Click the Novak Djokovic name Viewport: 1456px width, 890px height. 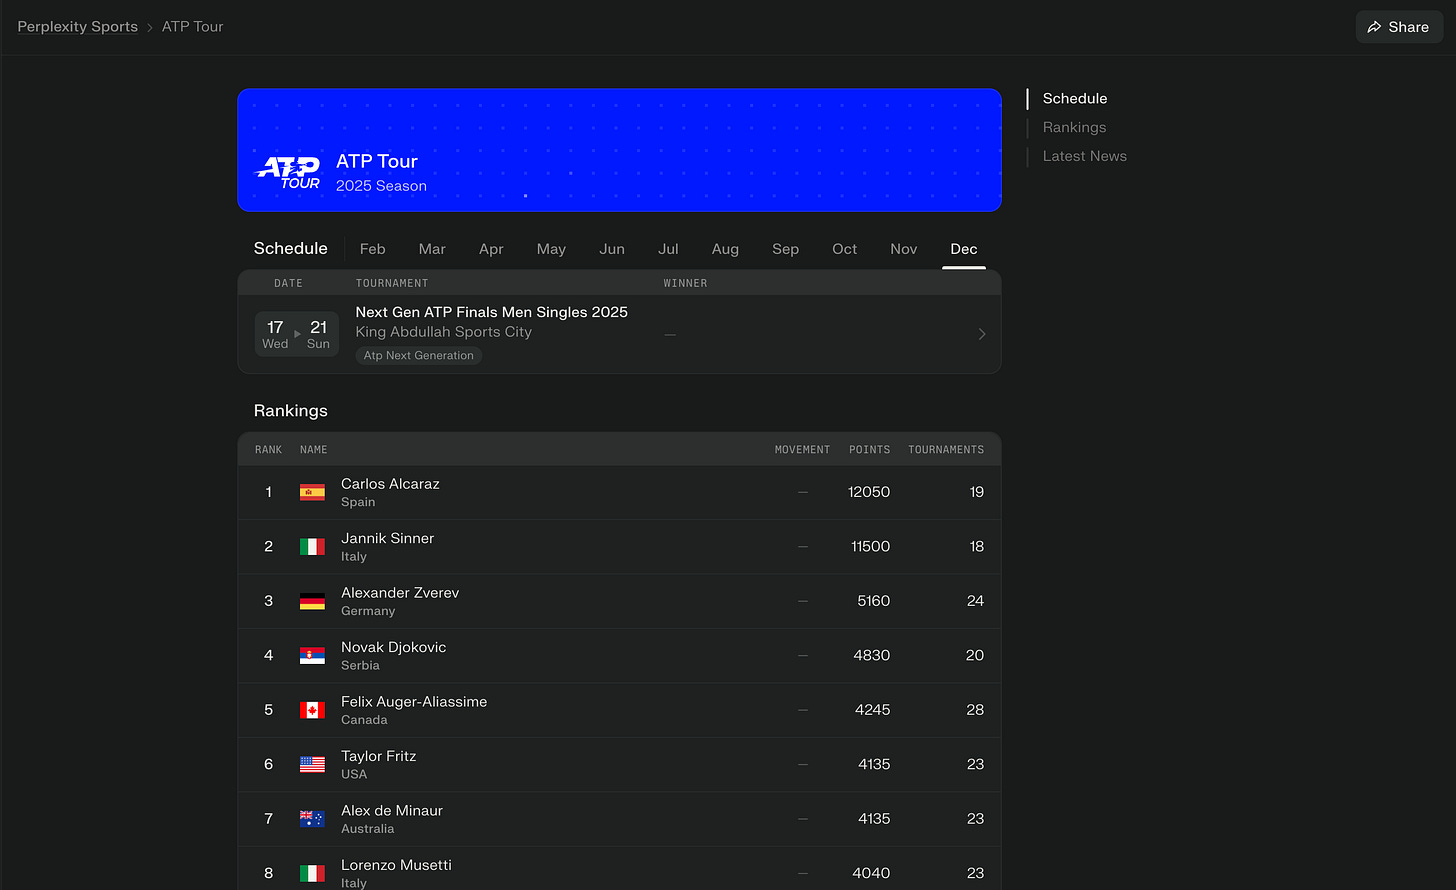pyautogui.click(x=394, y=647)
